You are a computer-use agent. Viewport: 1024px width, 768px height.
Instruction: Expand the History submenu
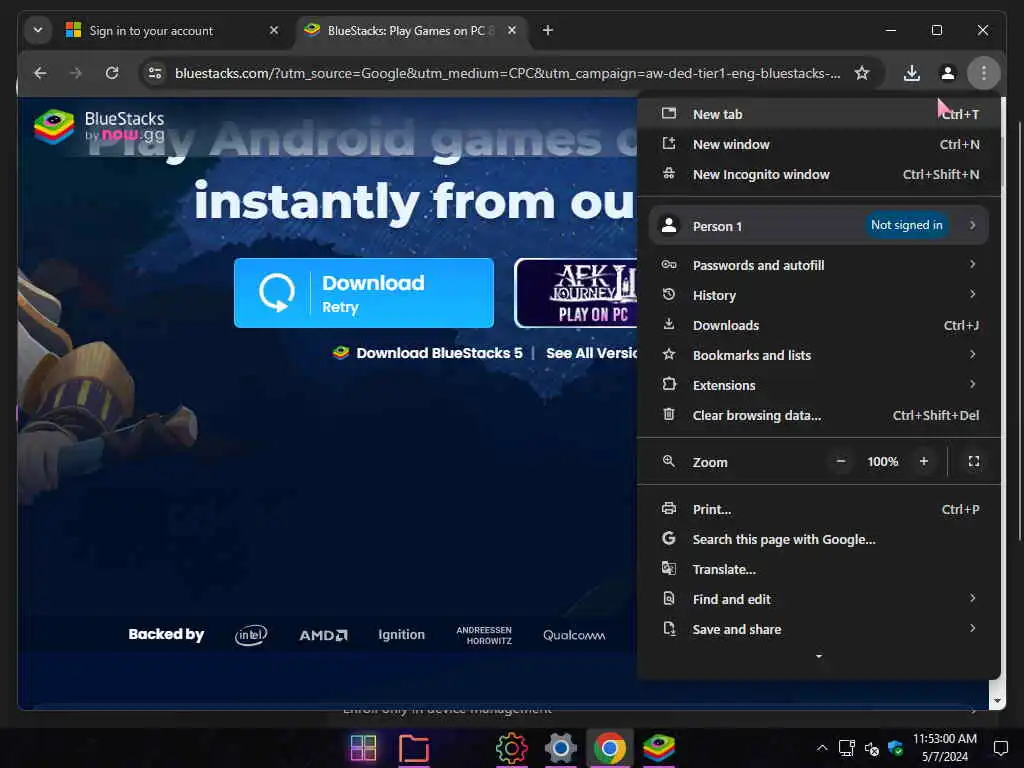(x=819, y=295)
